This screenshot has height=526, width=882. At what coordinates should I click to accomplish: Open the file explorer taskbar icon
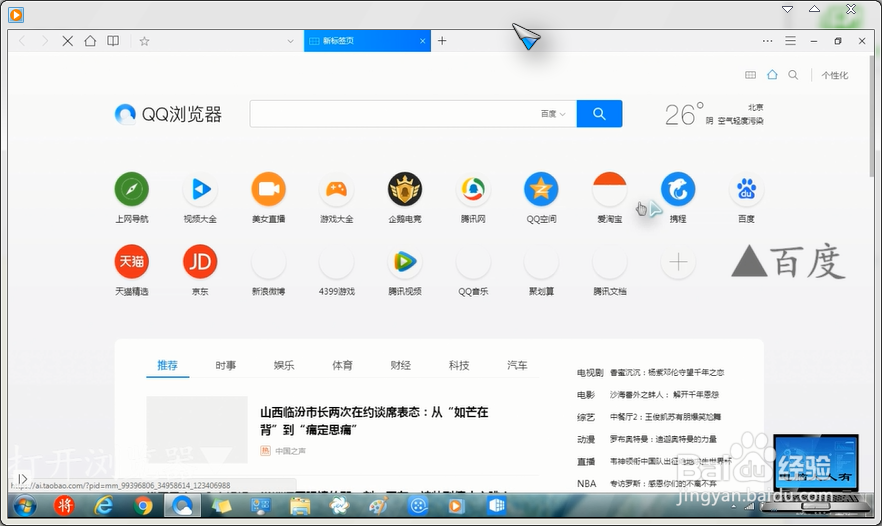click(x=300, y=506)
